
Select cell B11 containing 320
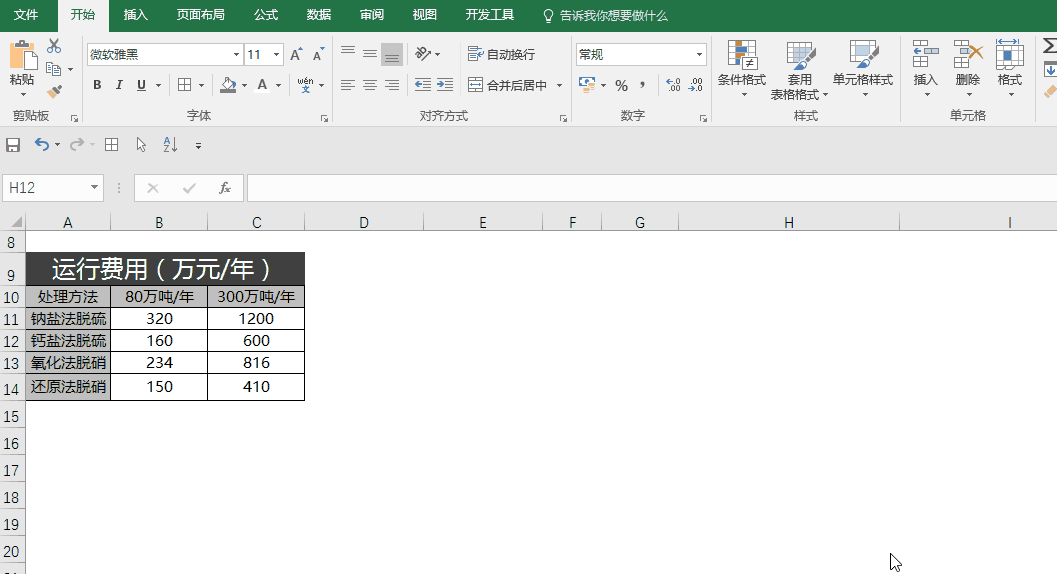[159, 318]
